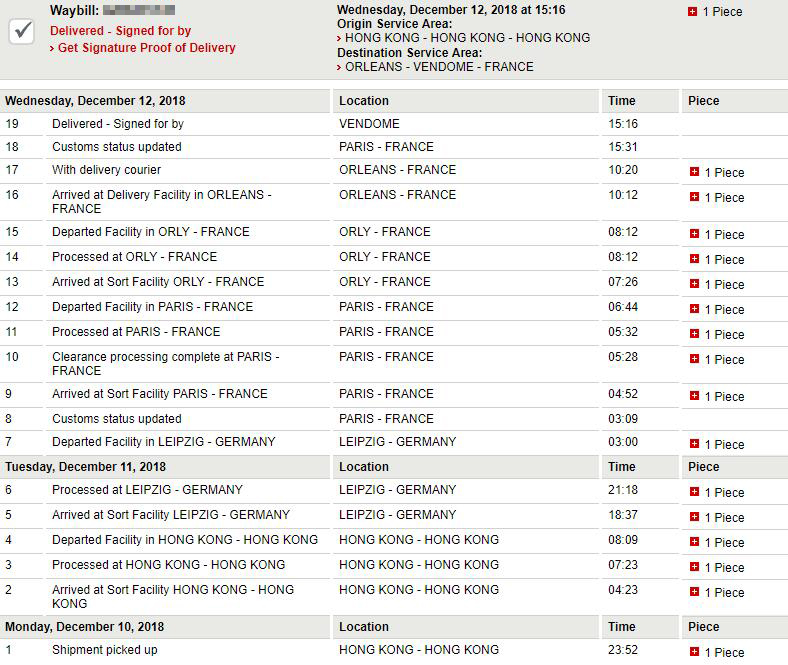Expand piece plus icon for Processed at HONG KONG
Screen dimensions: 788x665
point(695,567)
